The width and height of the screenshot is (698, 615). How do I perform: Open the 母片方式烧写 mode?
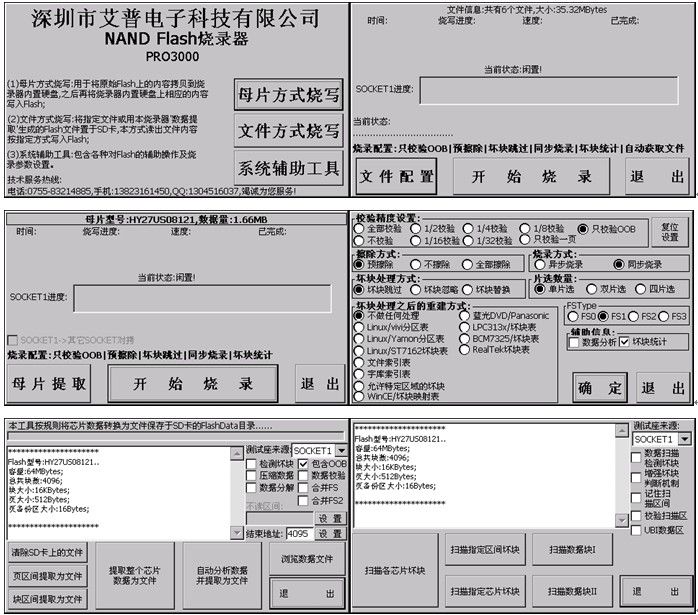(x=288, y=94)
